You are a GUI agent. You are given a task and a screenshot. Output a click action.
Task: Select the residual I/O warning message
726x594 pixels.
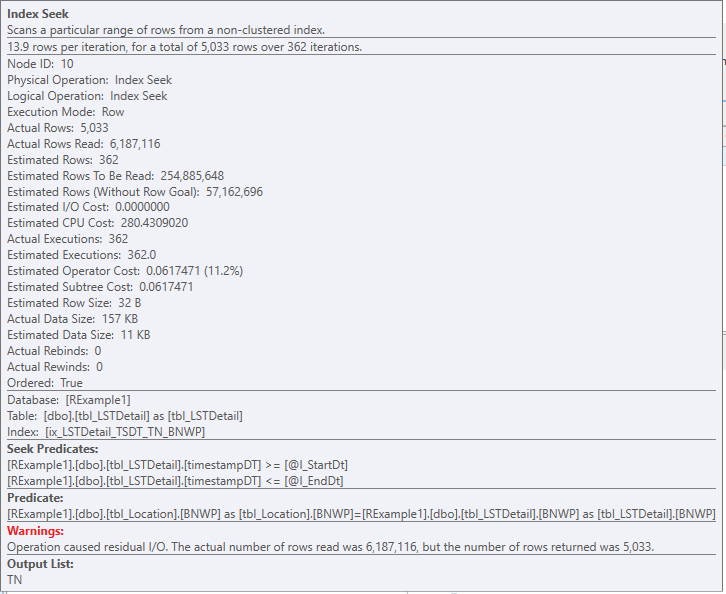tap(331, 547)
